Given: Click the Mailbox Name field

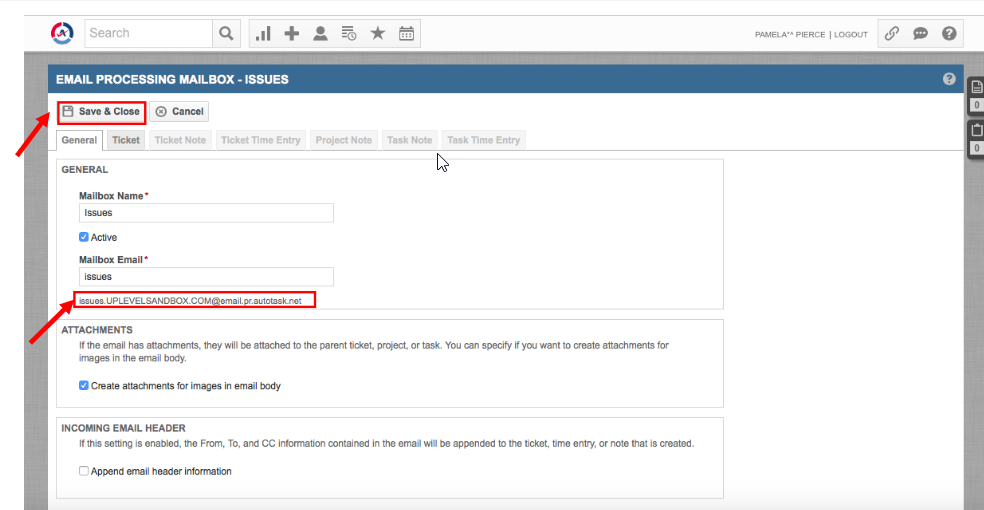Looking at the screenshot, I should (206, 213).
